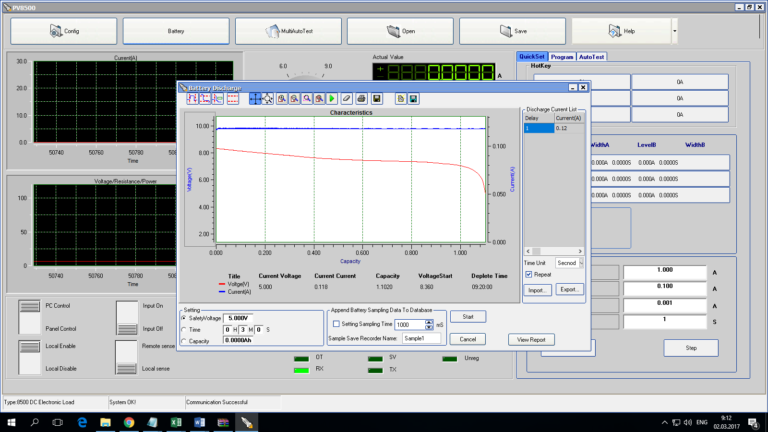Select the Capacity radio option in Setting
Viewport: 768px width, 432px height.
[184, 341]
